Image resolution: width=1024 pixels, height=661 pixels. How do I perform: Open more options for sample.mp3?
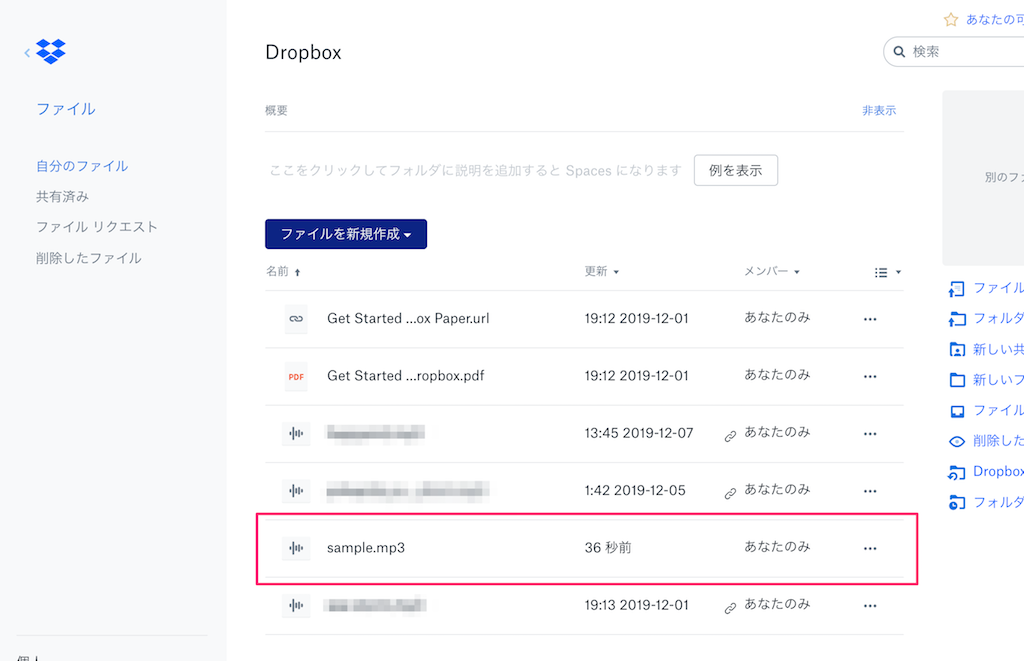(x=870, y=549)
